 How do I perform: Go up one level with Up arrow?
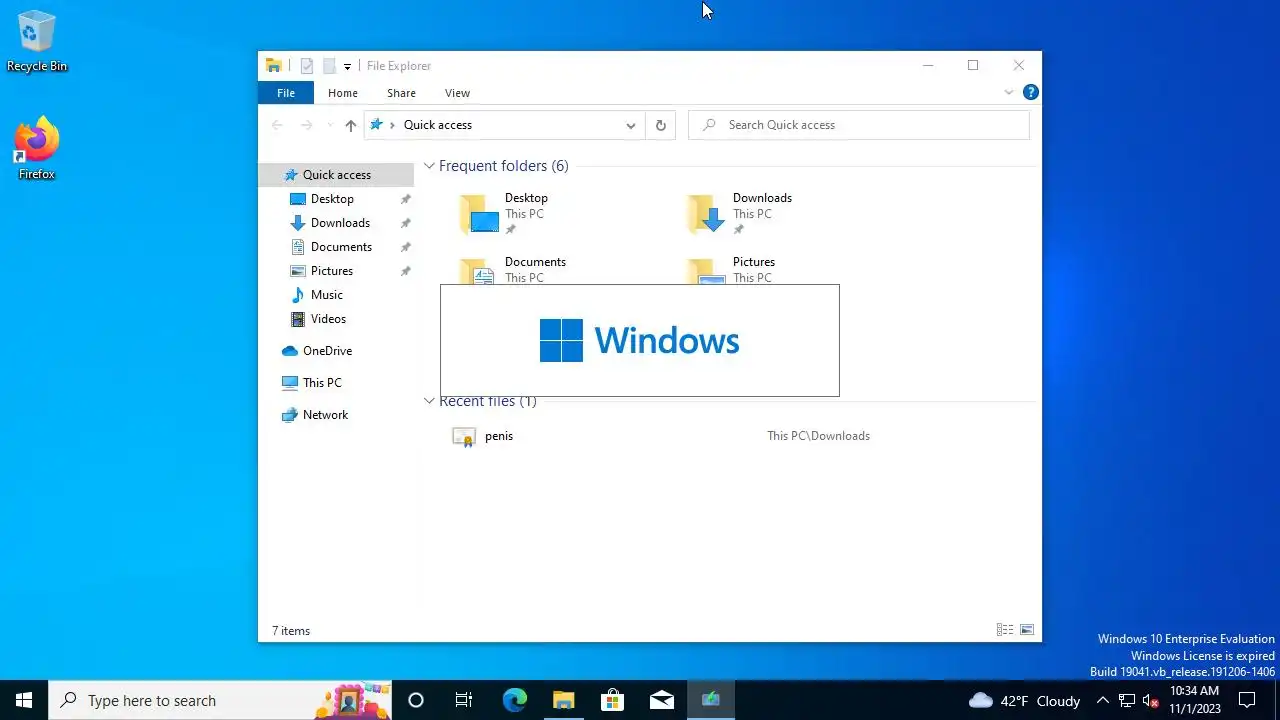click(350, 125)
